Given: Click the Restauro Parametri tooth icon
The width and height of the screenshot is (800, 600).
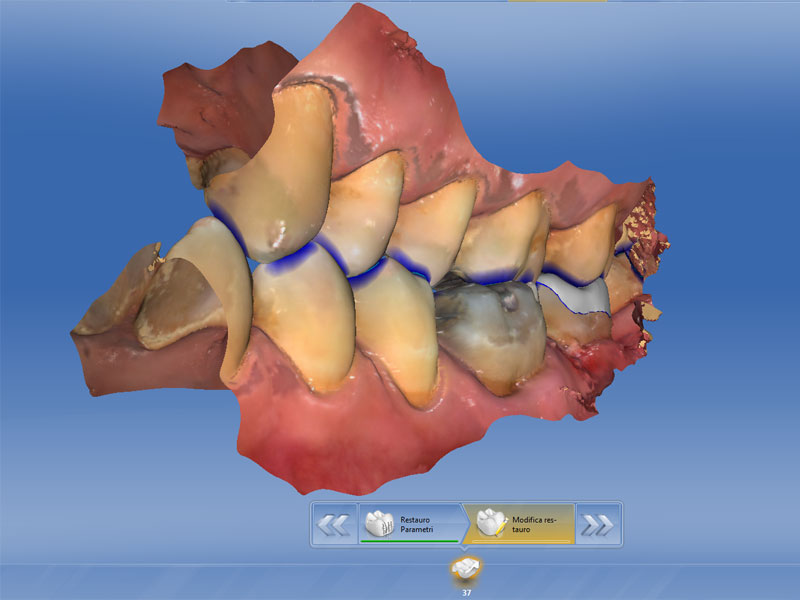Looking at the screenshot, I should point(380,523).
